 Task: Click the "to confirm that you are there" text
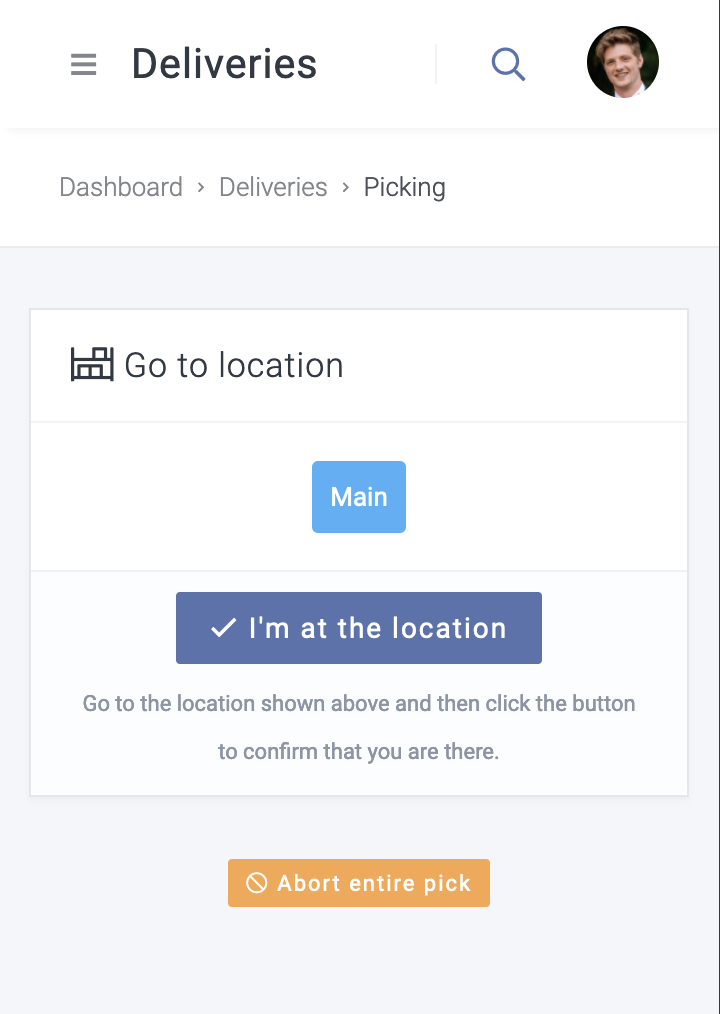(x=359, y=751)
